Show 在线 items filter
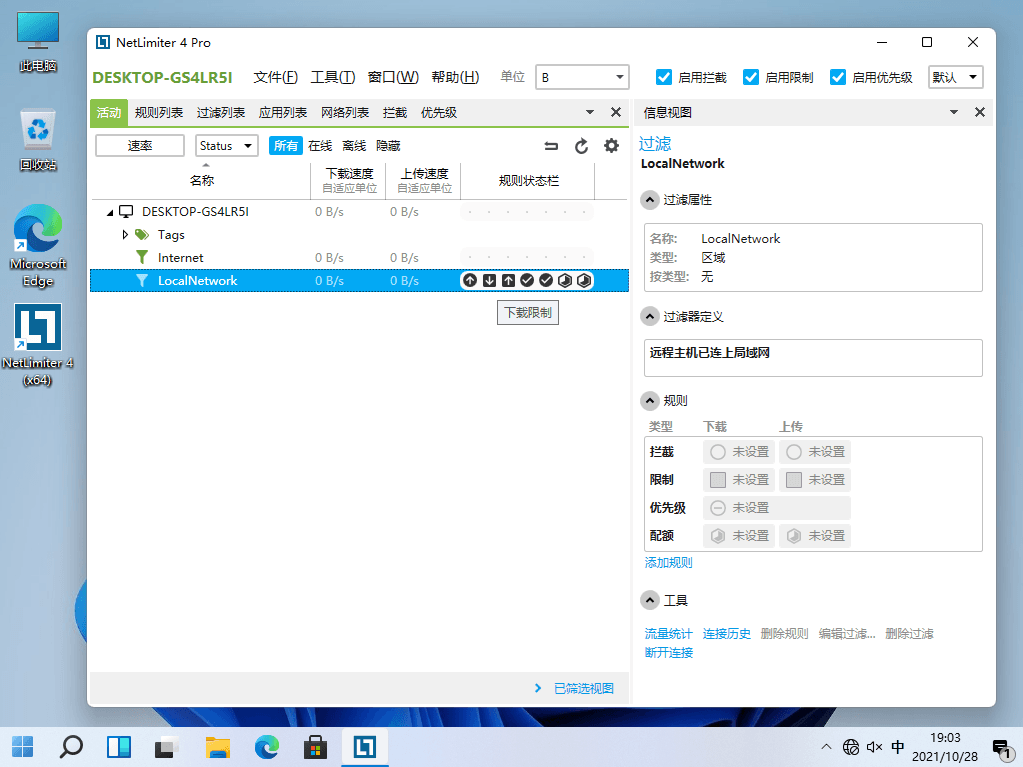1023x767 pixels. pyautogui.click(x=320, y=145)
